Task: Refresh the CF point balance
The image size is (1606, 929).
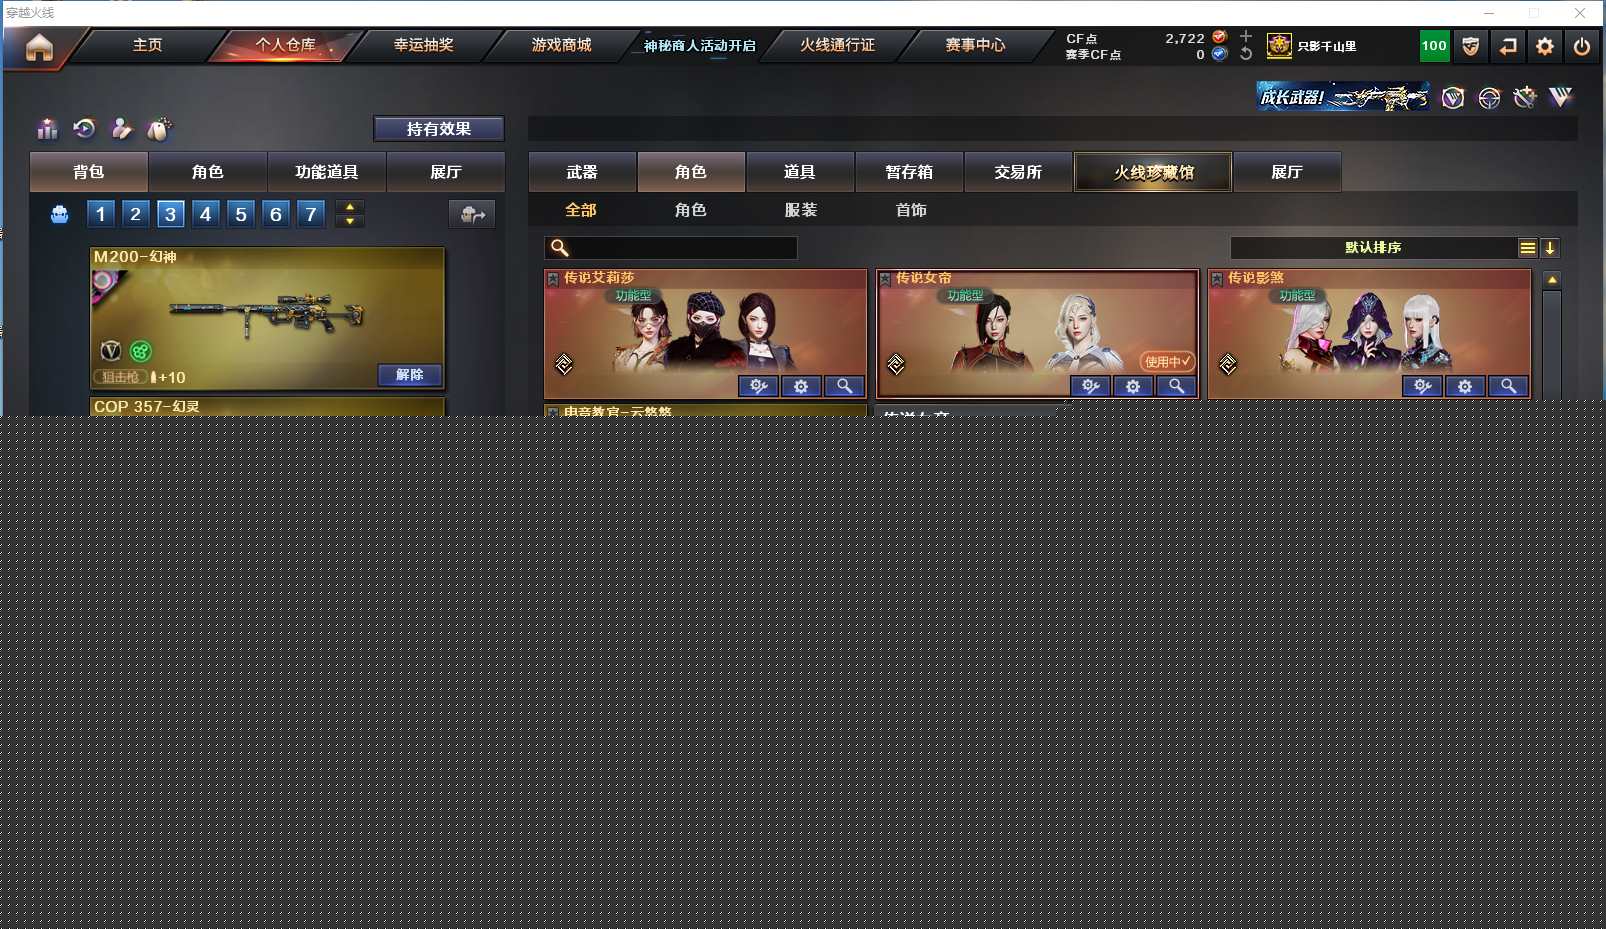Action: (1246, 54)
